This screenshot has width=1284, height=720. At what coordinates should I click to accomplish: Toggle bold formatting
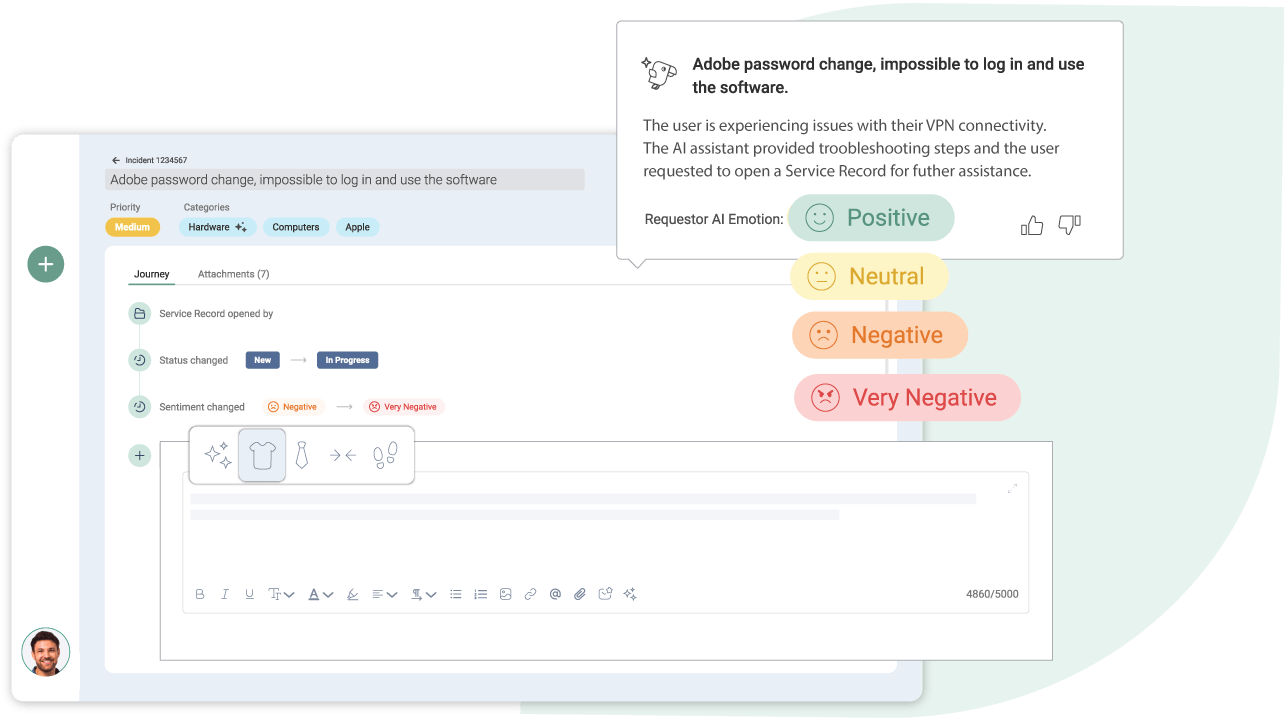coord(200,594)
